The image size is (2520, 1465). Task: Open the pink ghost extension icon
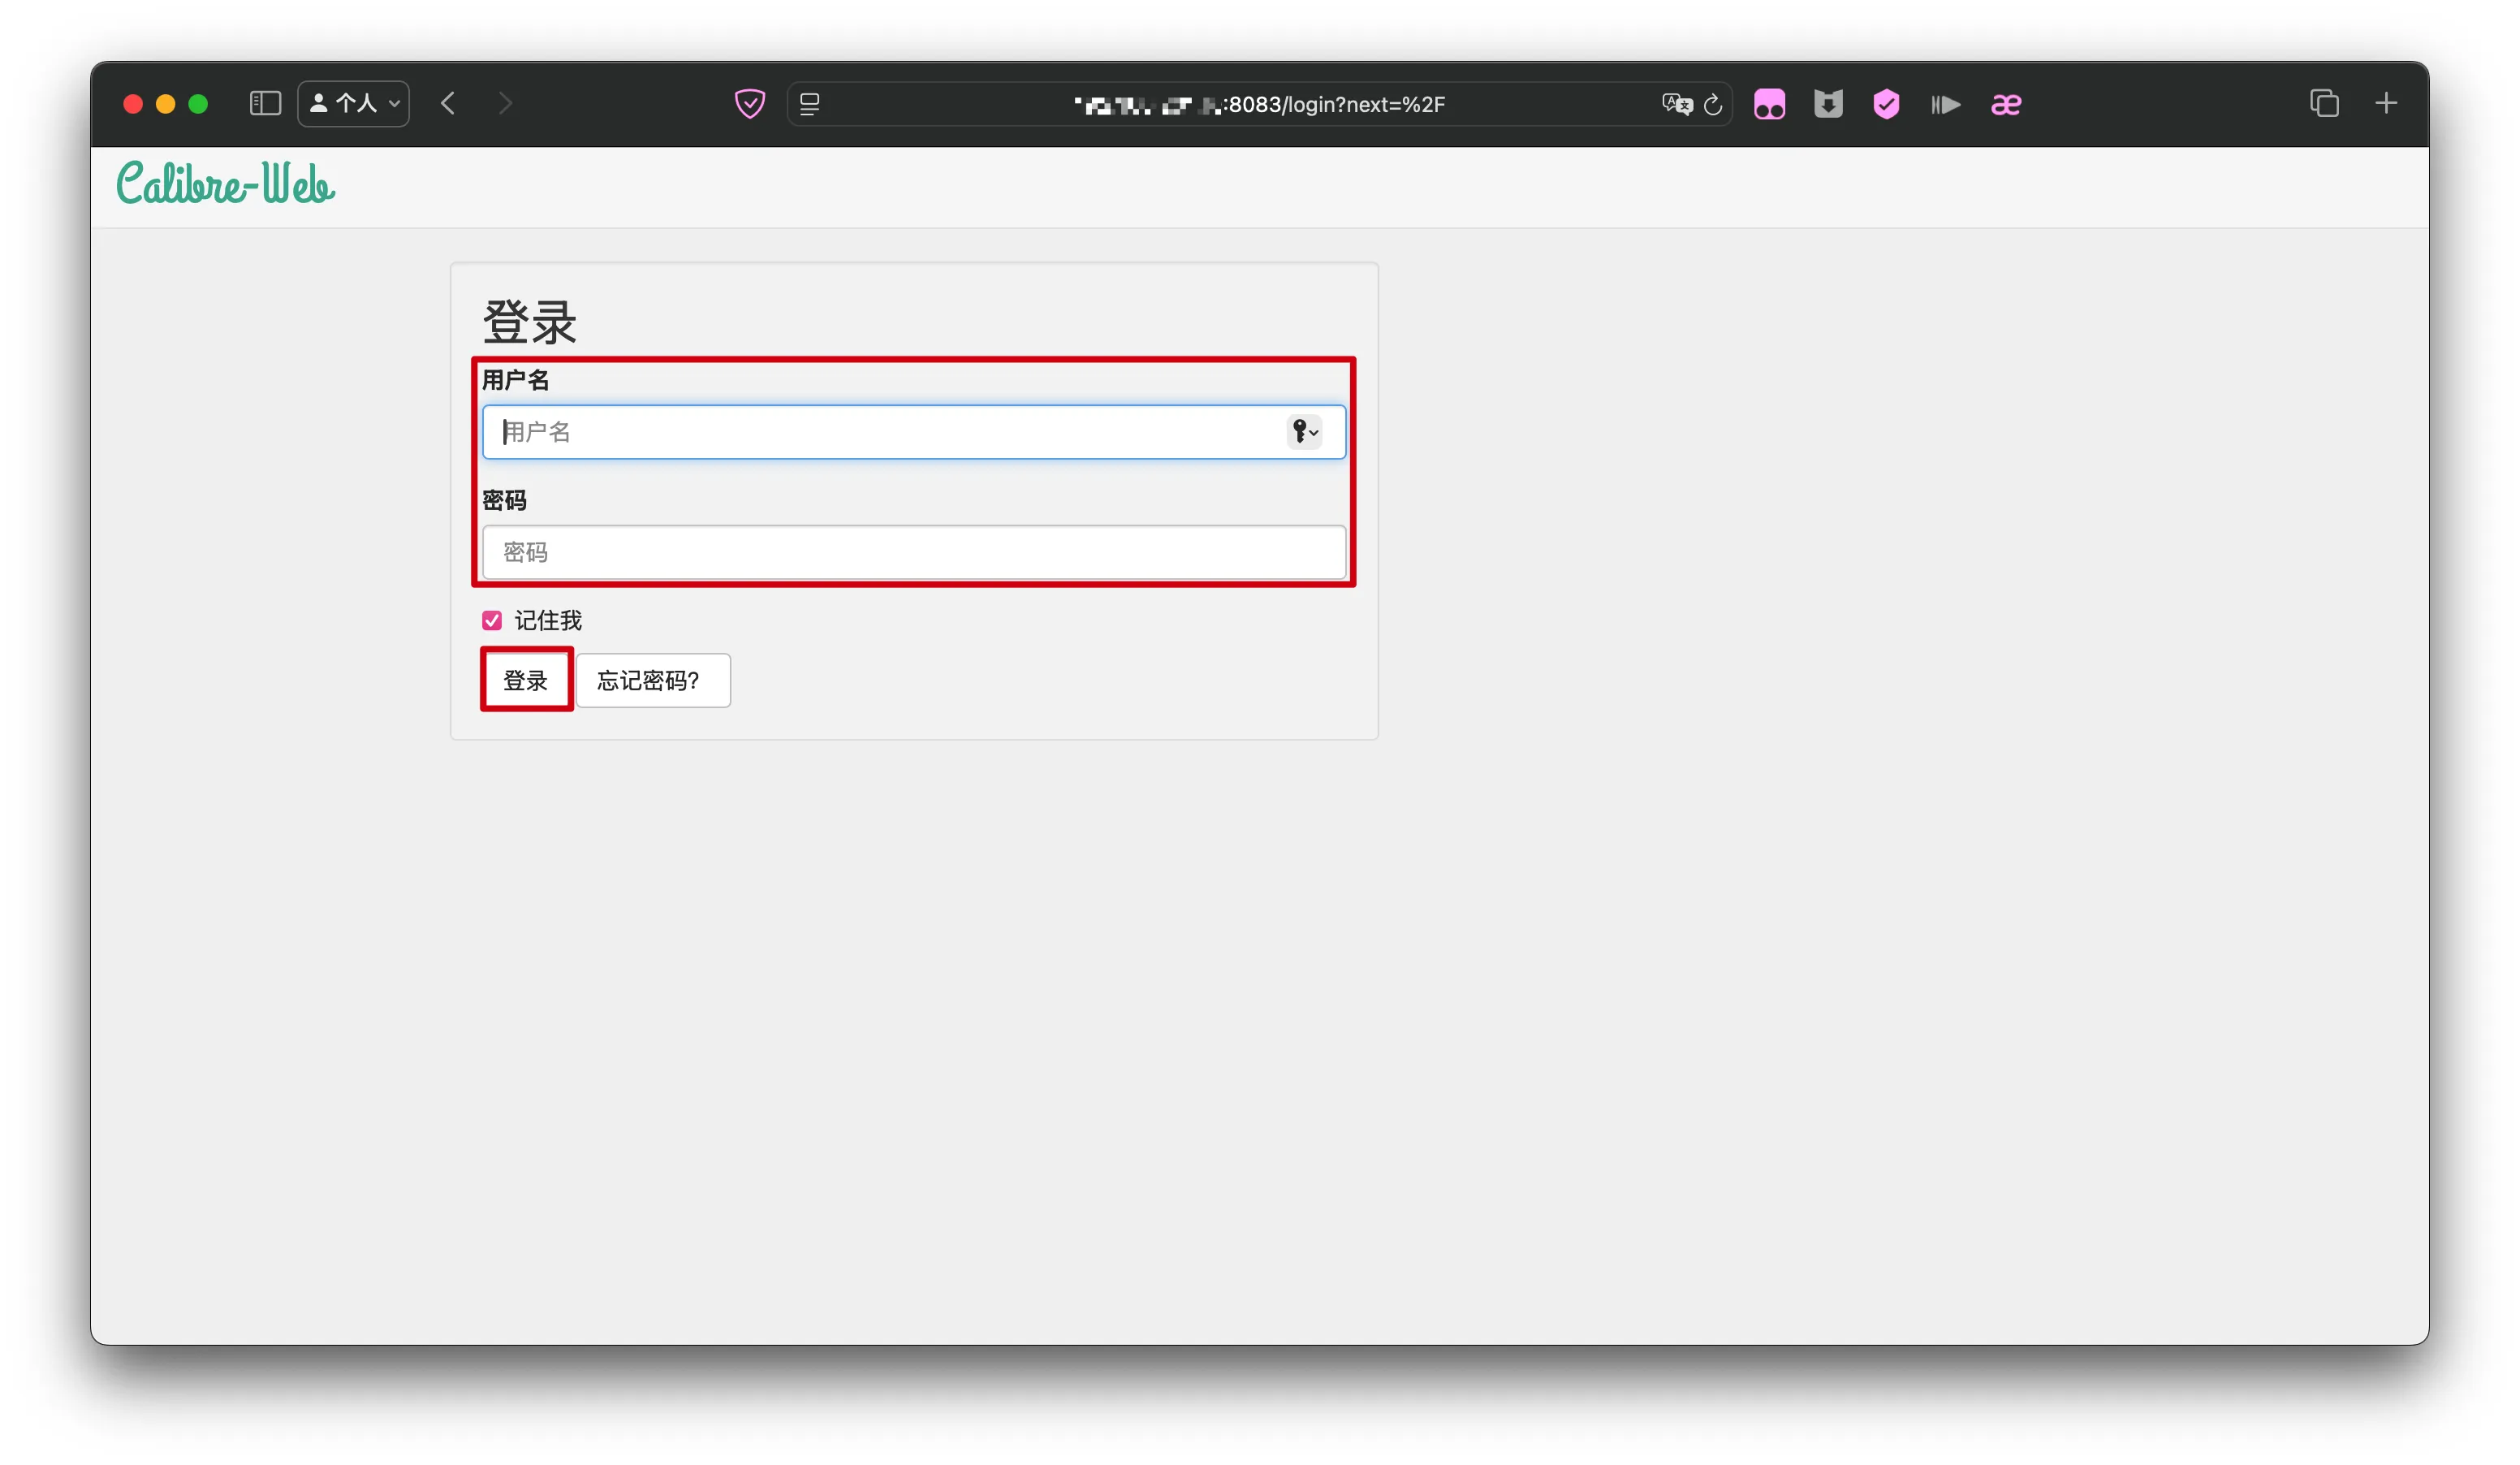pyautogui.click(x=1769, y=104)
